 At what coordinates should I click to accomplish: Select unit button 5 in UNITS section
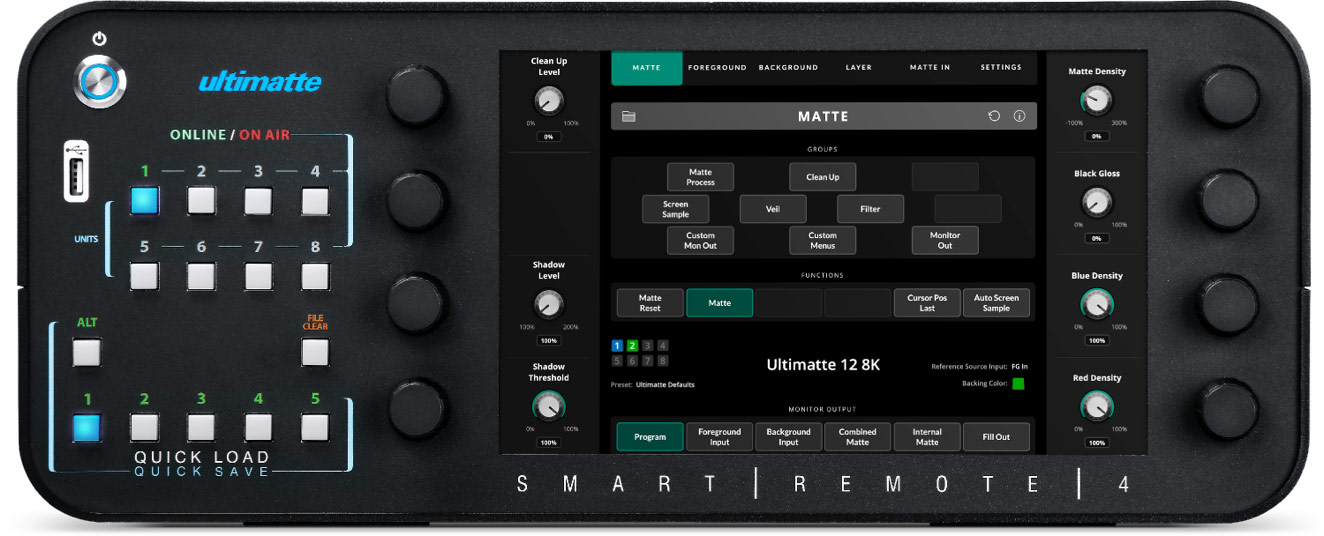144,275
